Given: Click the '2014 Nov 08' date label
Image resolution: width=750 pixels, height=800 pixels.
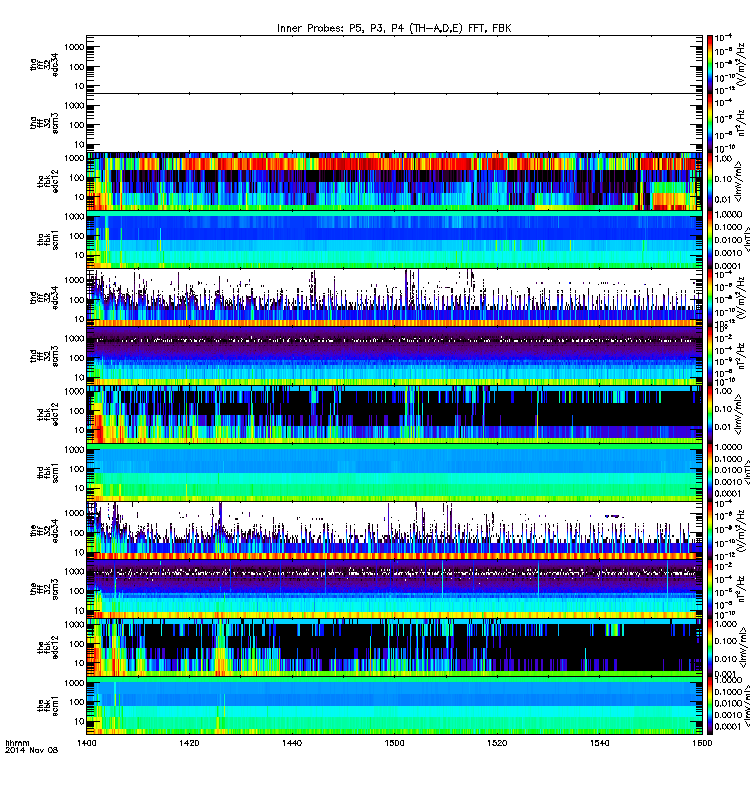Looking at the screenshot, I should click(x=31, y=750).
